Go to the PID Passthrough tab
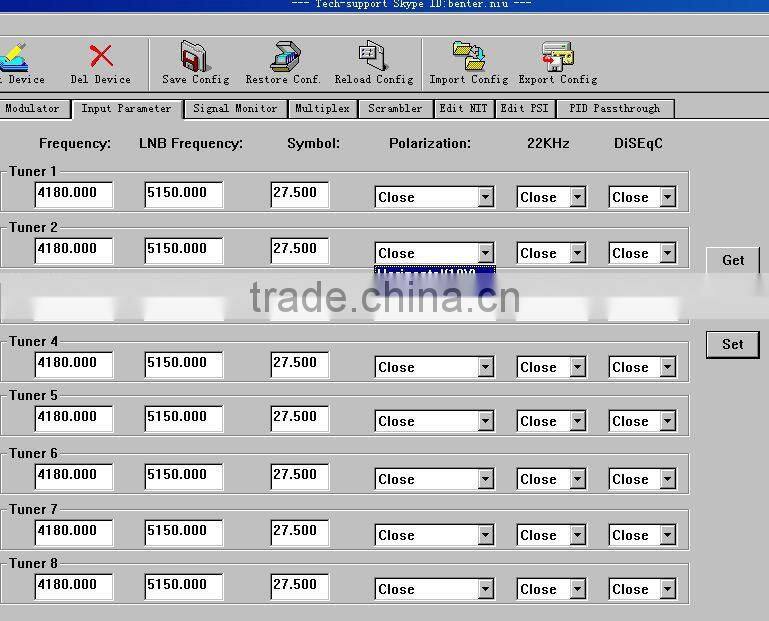The width and height of the screenshot is (769, 621). pos(614,109)
